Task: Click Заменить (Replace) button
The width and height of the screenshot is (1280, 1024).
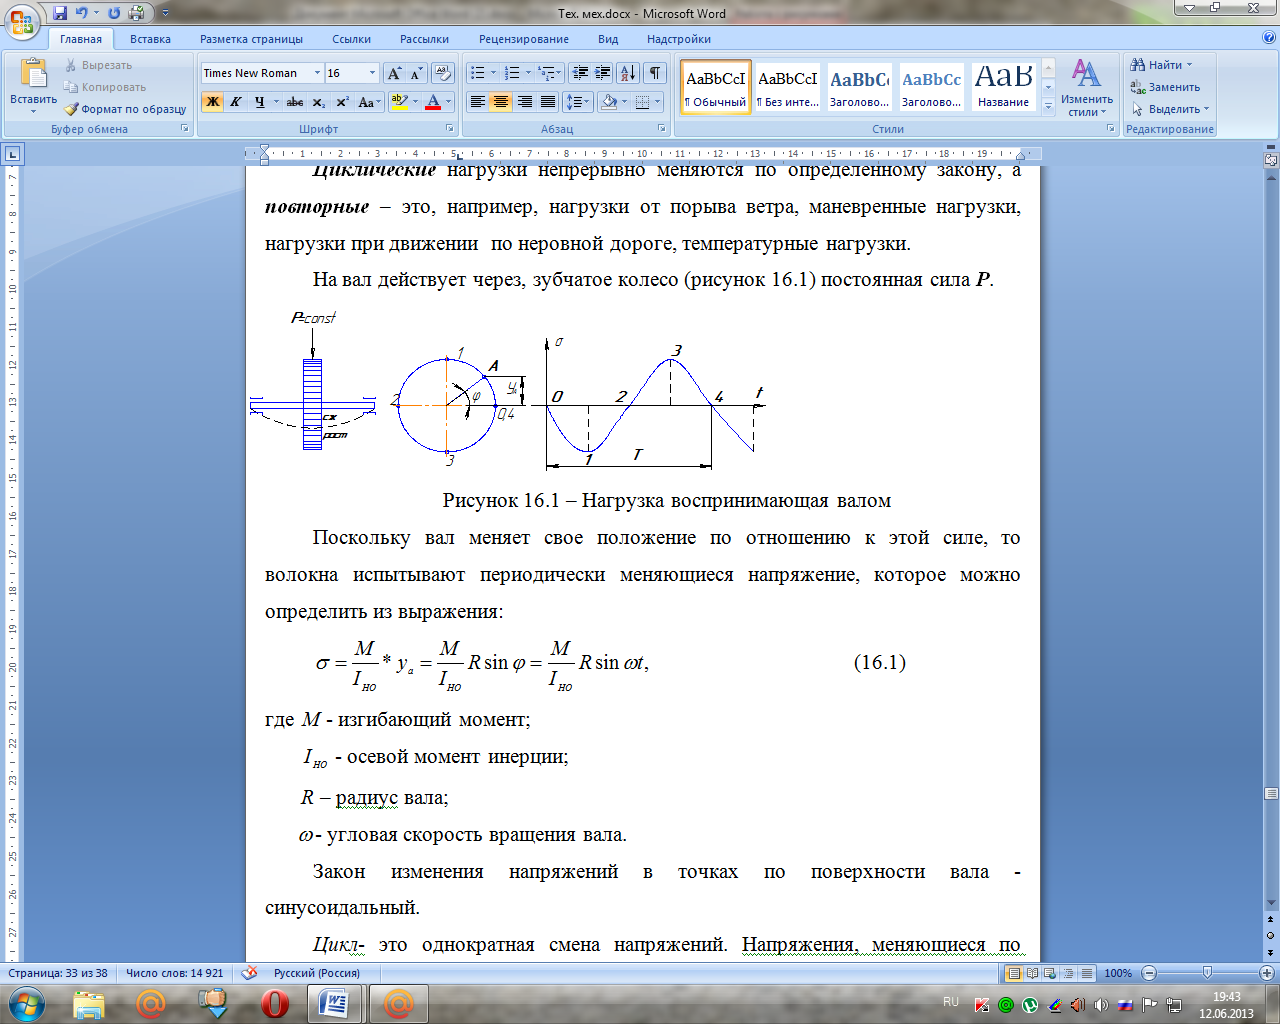Action: [1165, 87]
